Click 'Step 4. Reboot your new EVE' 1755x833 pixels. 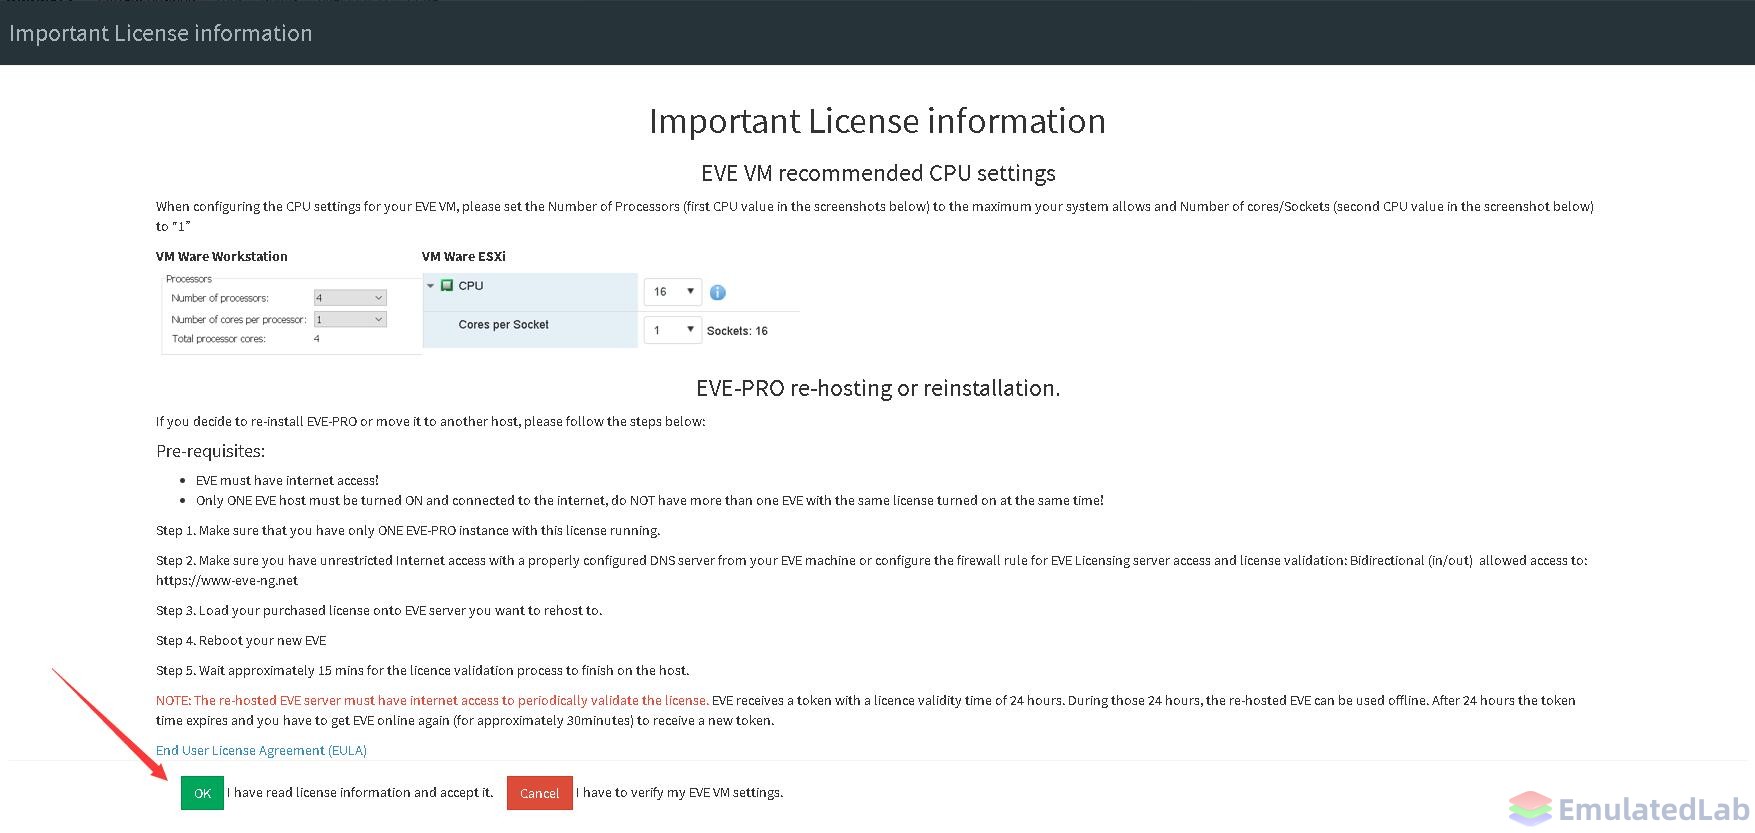coord(241,640)
